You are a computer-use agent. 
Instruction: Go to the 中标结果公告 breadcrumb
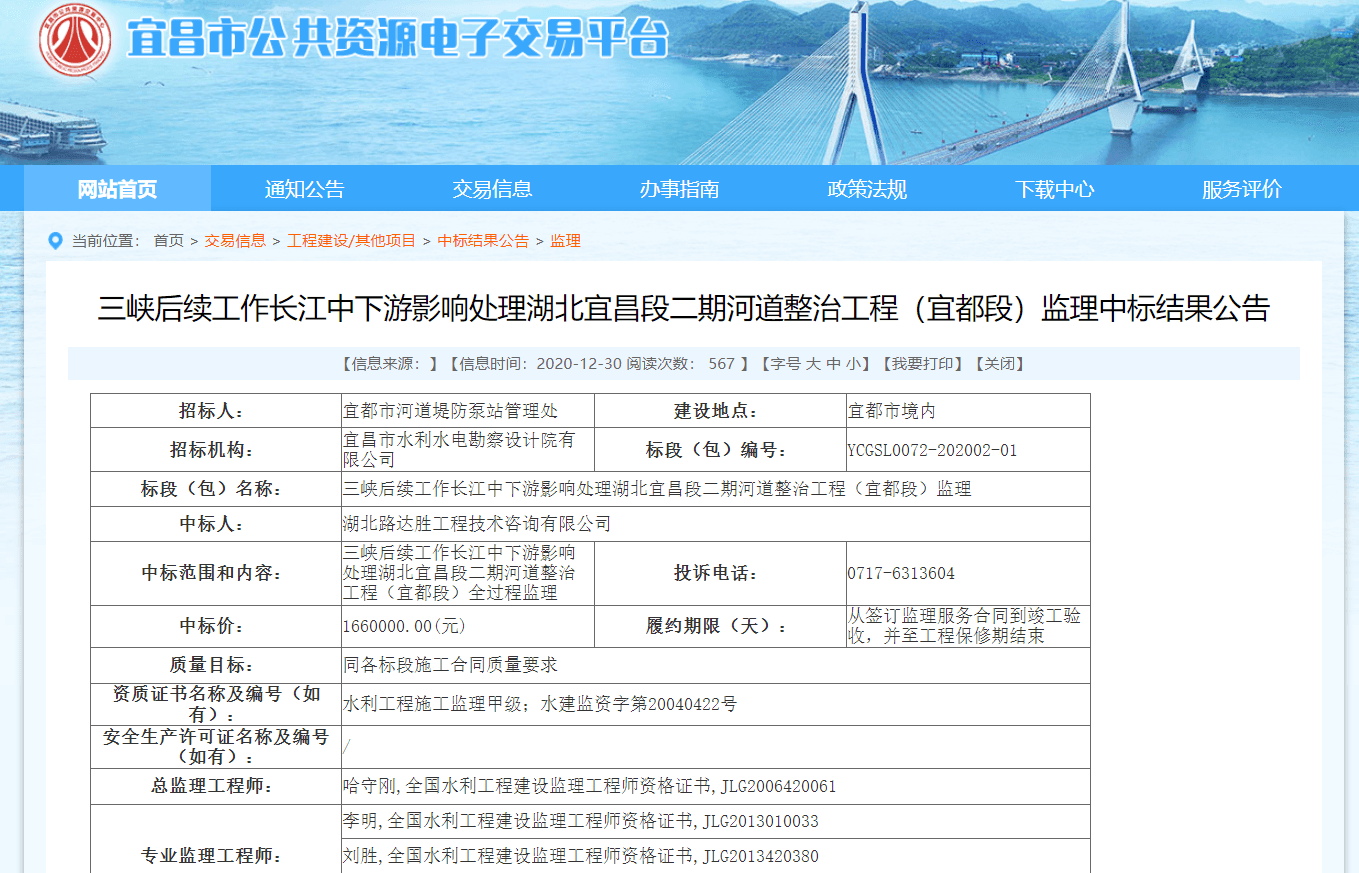tap(483, 241)
